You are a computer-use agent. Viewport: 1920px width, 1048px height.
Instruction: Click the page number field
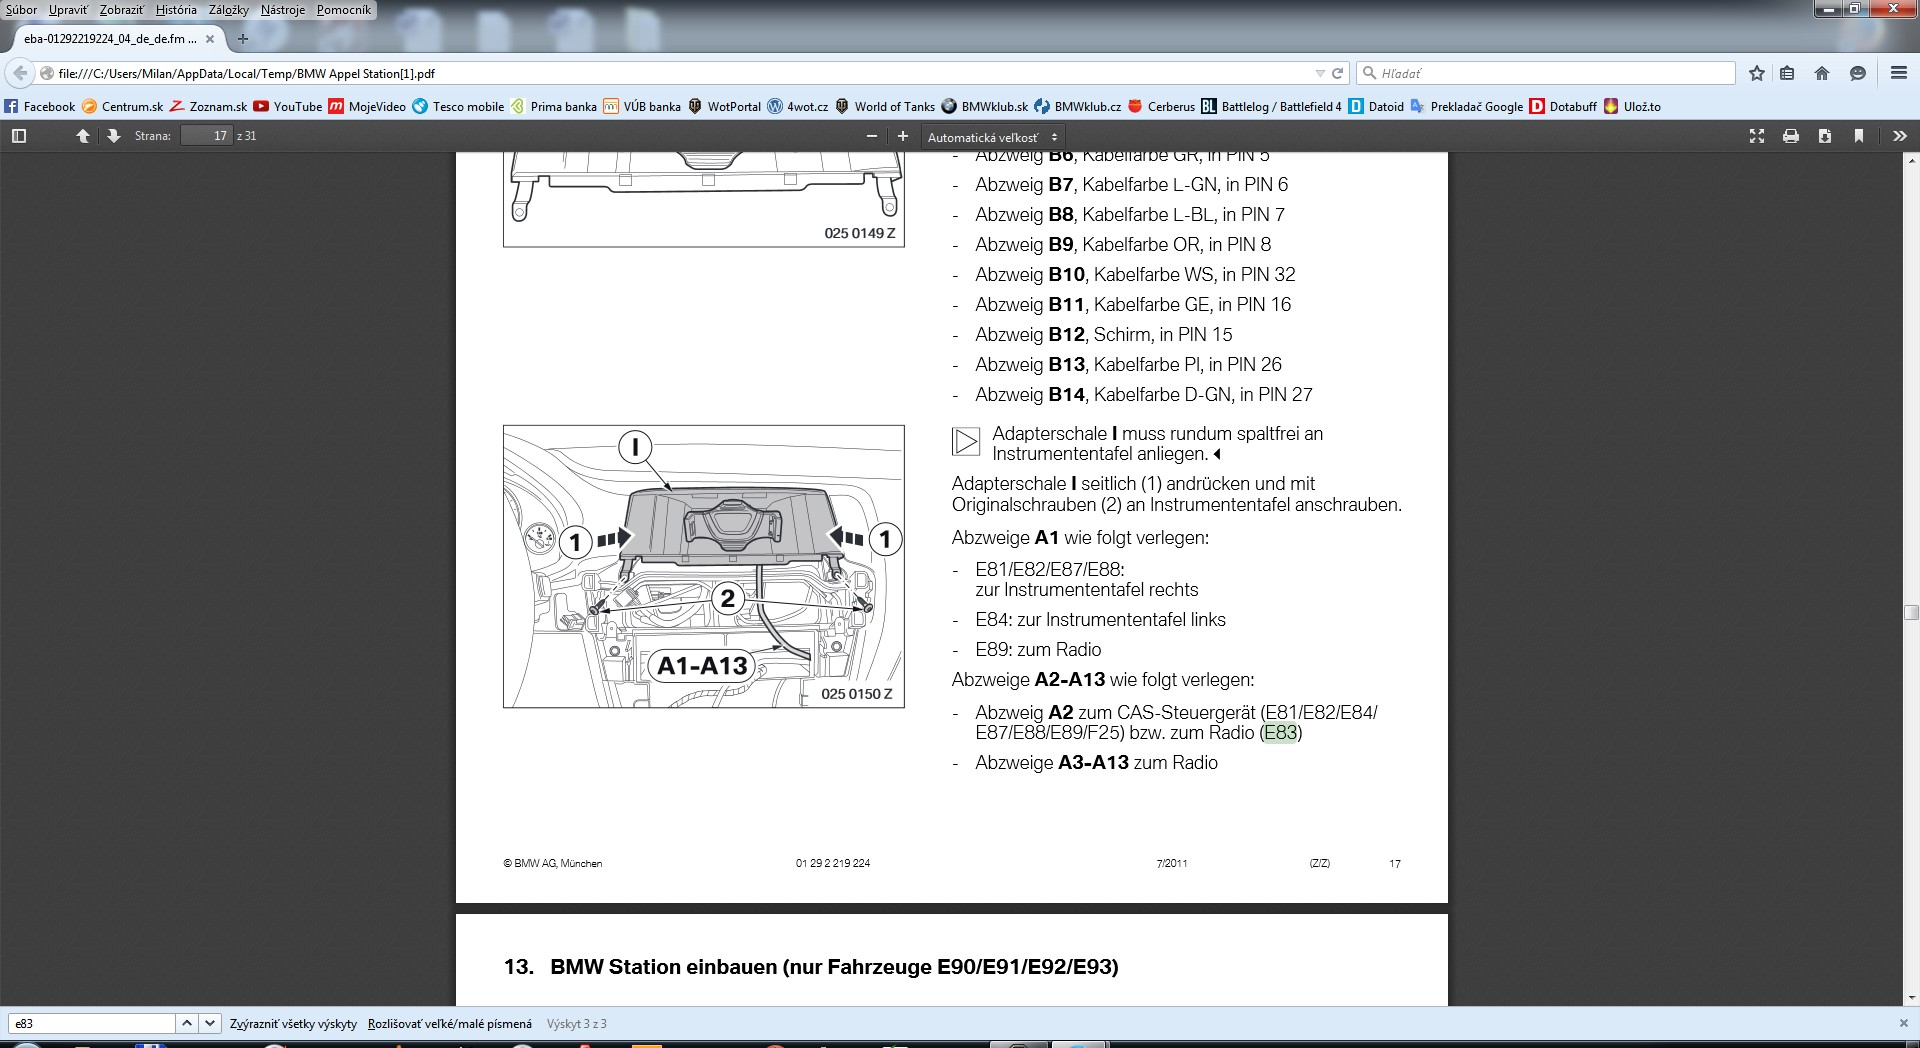coord(207,136)
